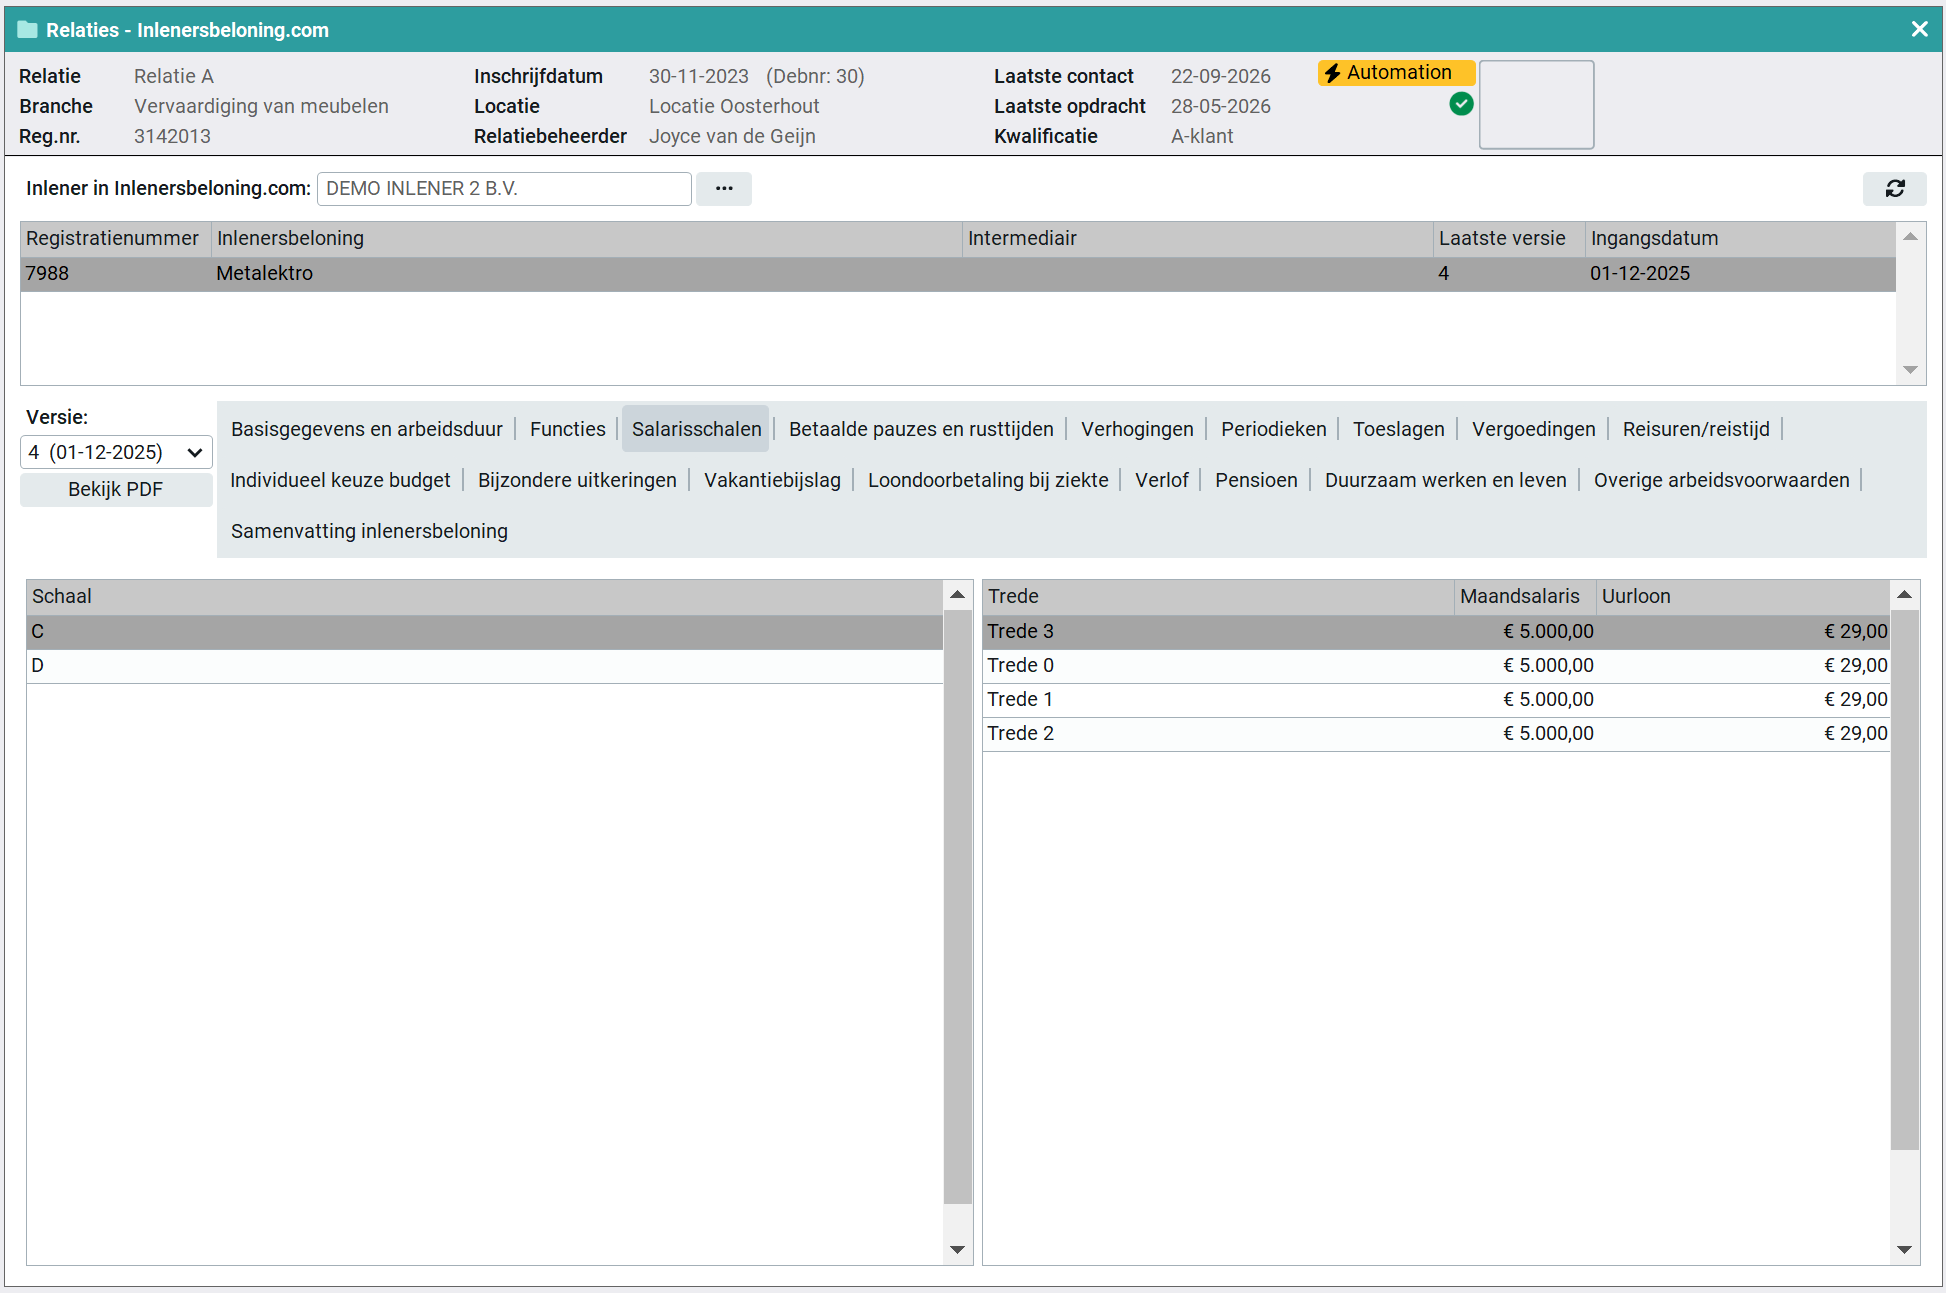This screenshot has height=1293, width=1946.
Task: Open Duurzaam werken en leven tab
Action: 1445,480
